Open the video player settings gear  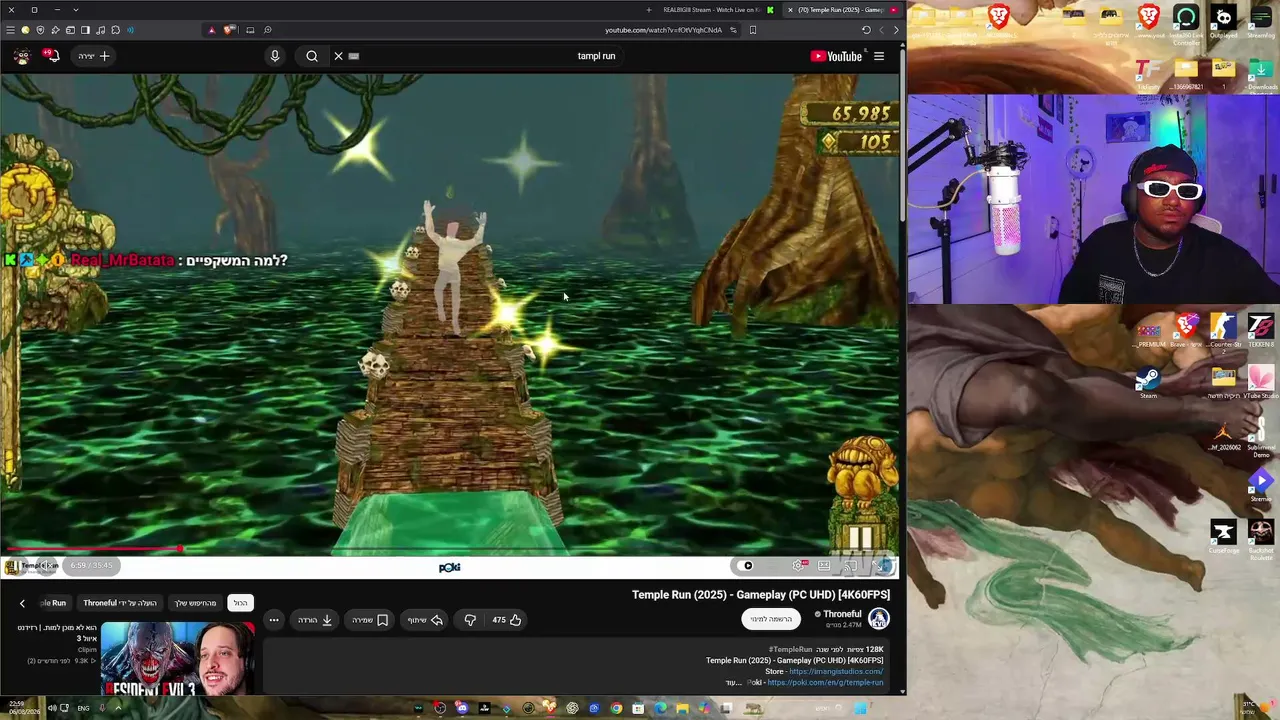(799, 566)
